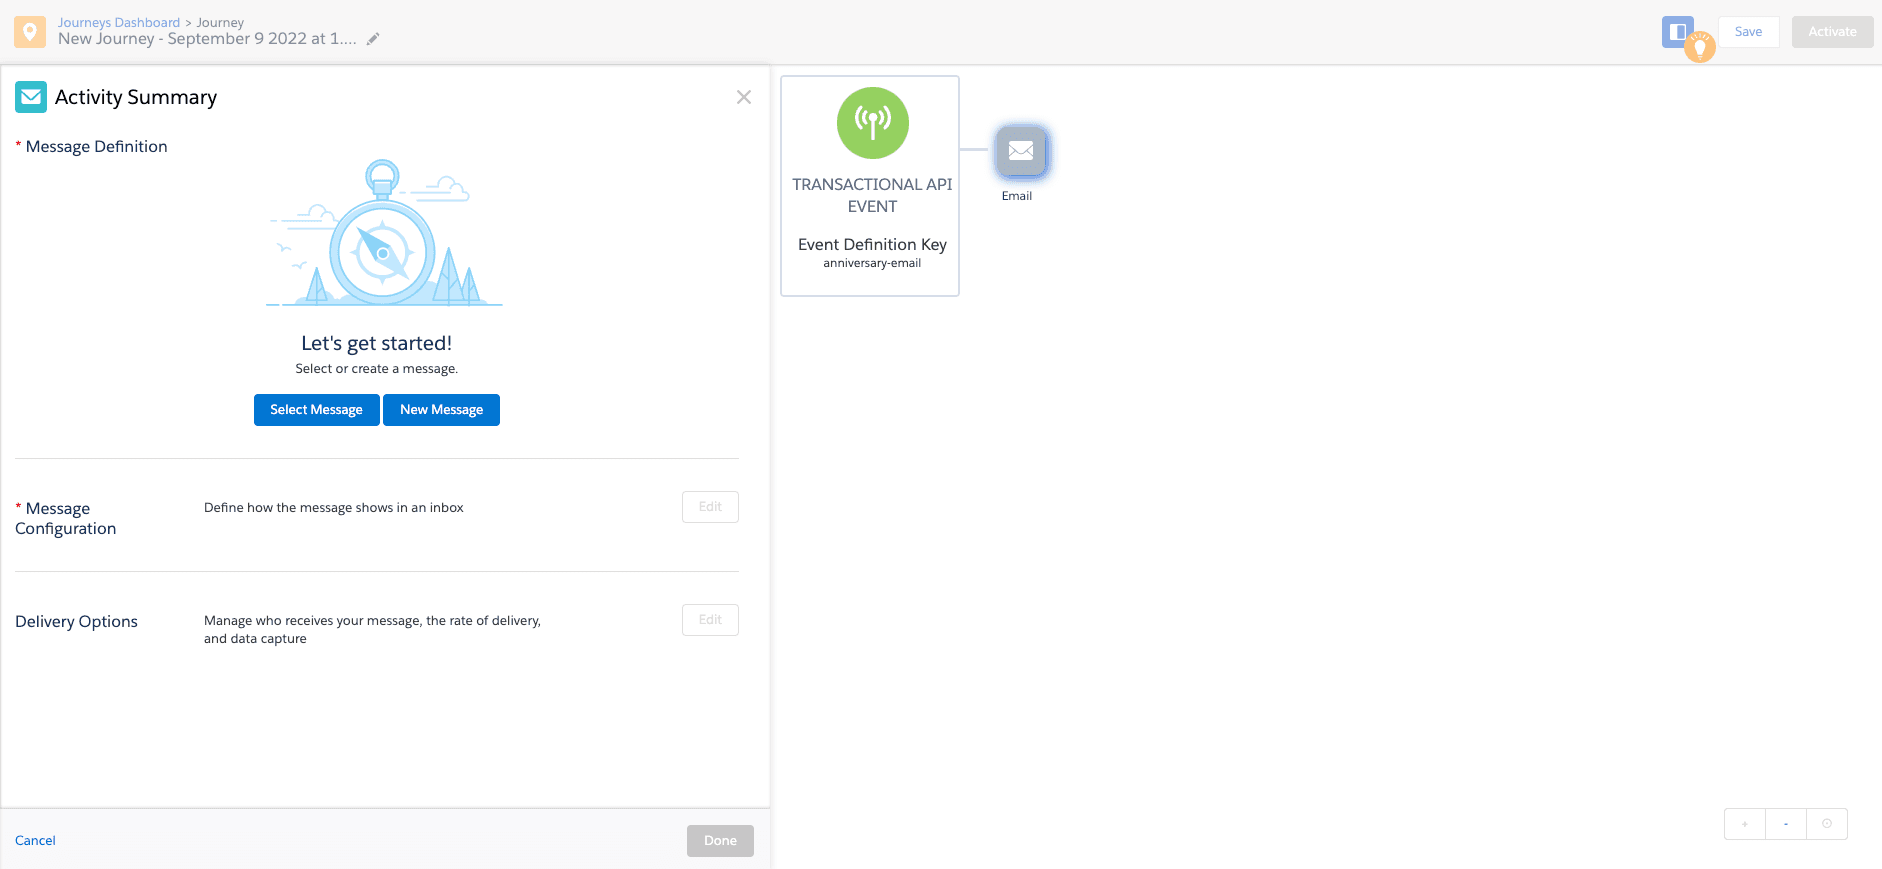Create a message with New Message button
Screen dimensions: 1882x869
pos(441,410)
